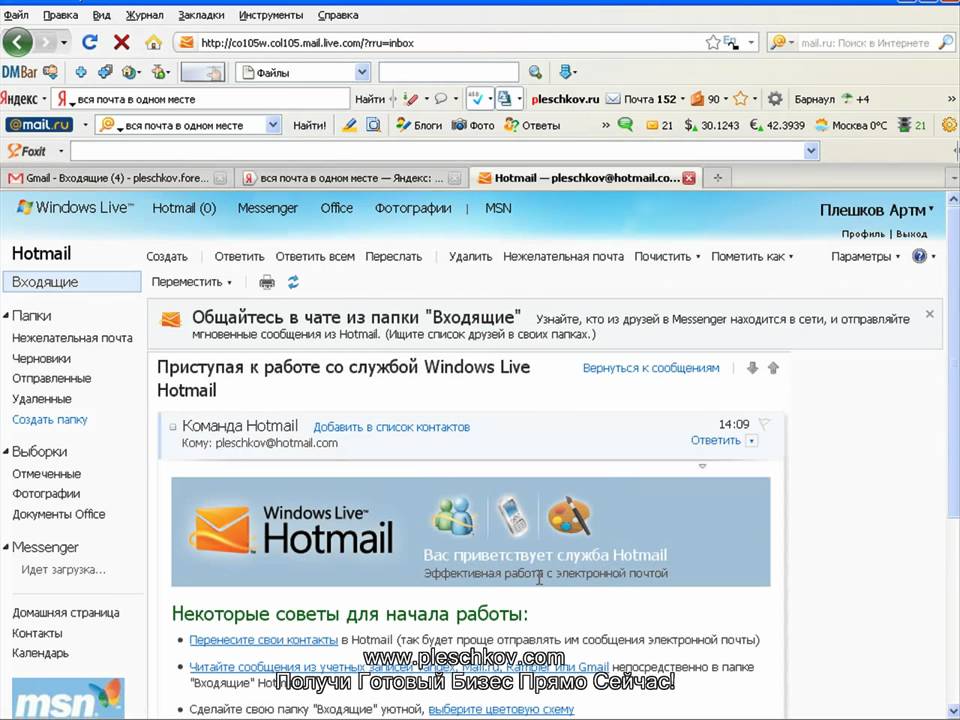The width and height of the screenshot is (960, 720).
Task: Collapse the Выборки section
Action: point(6,451)
